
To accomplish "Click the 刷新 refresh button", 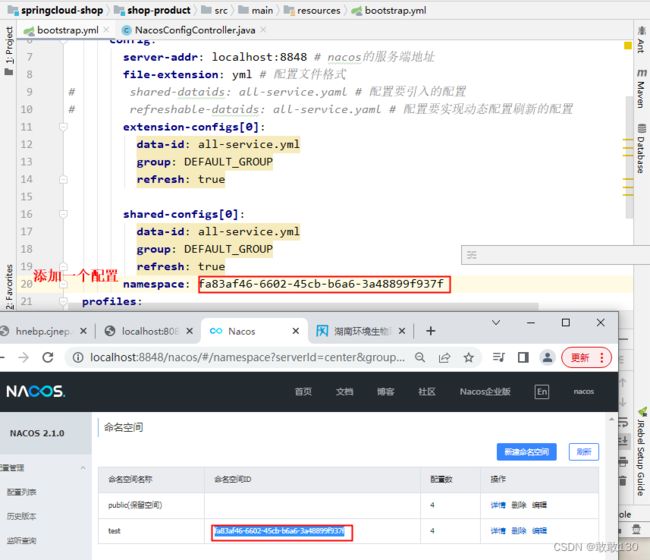I will (x=584, y=452).
